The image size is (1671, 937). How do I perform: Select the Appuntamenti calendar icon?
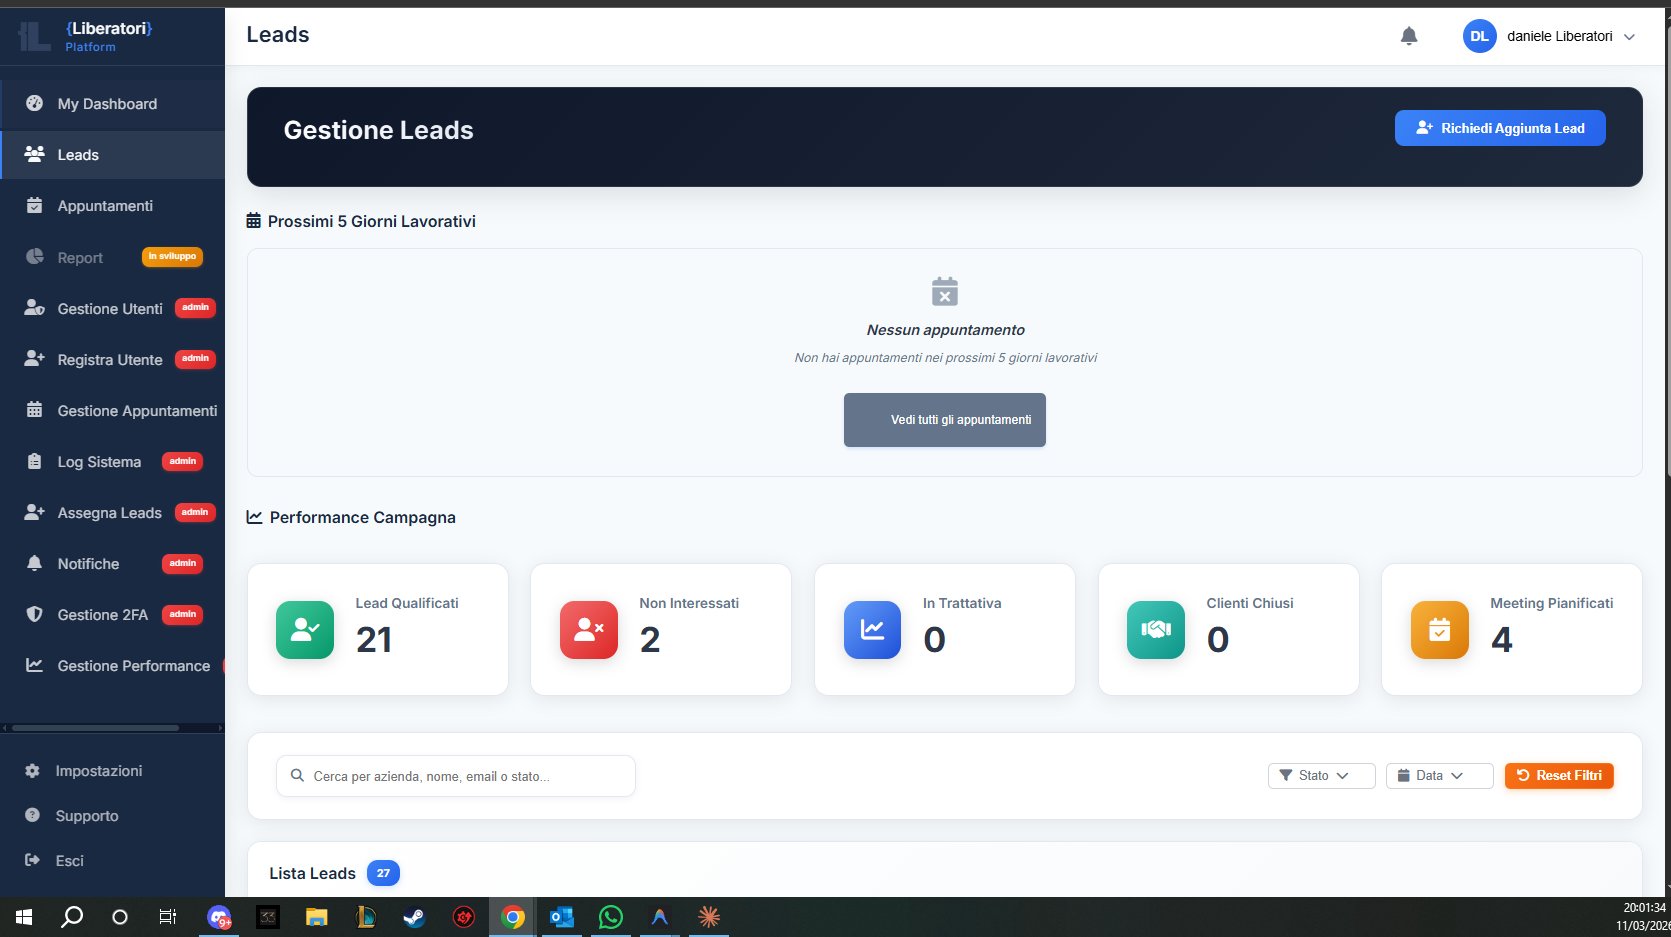[34, 205]
